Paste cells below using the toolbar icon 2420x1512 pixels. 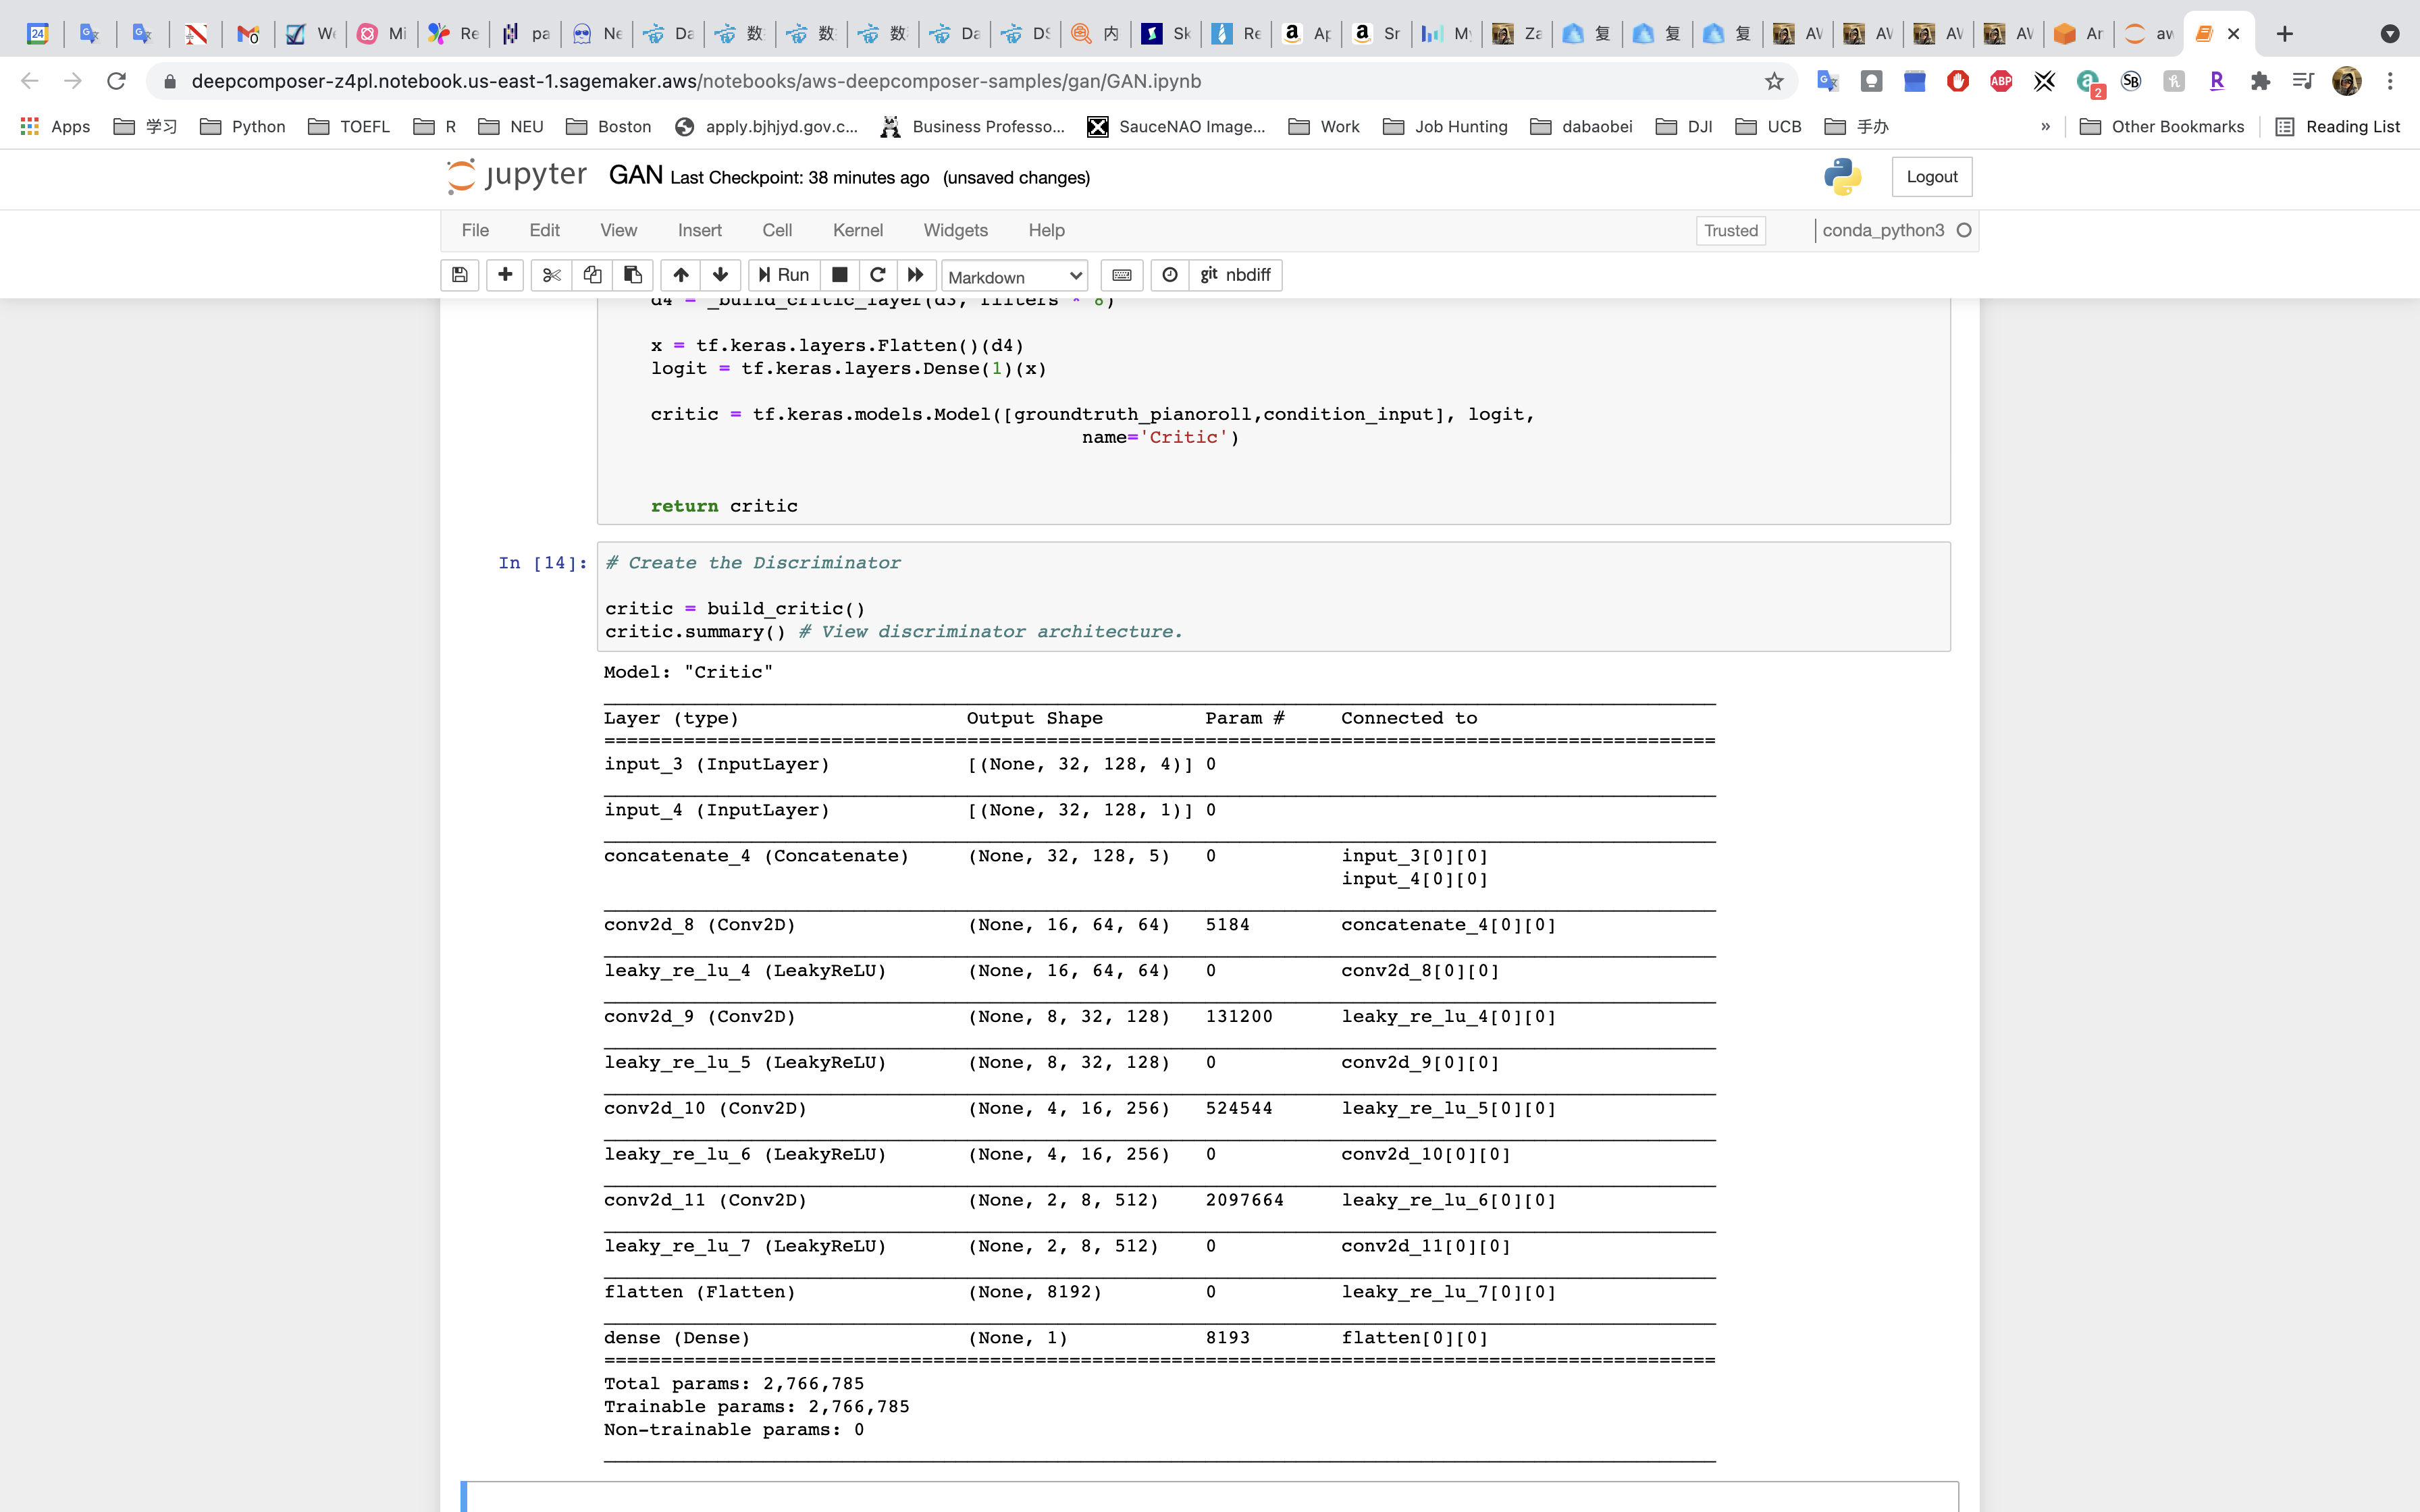coord(633,275)
